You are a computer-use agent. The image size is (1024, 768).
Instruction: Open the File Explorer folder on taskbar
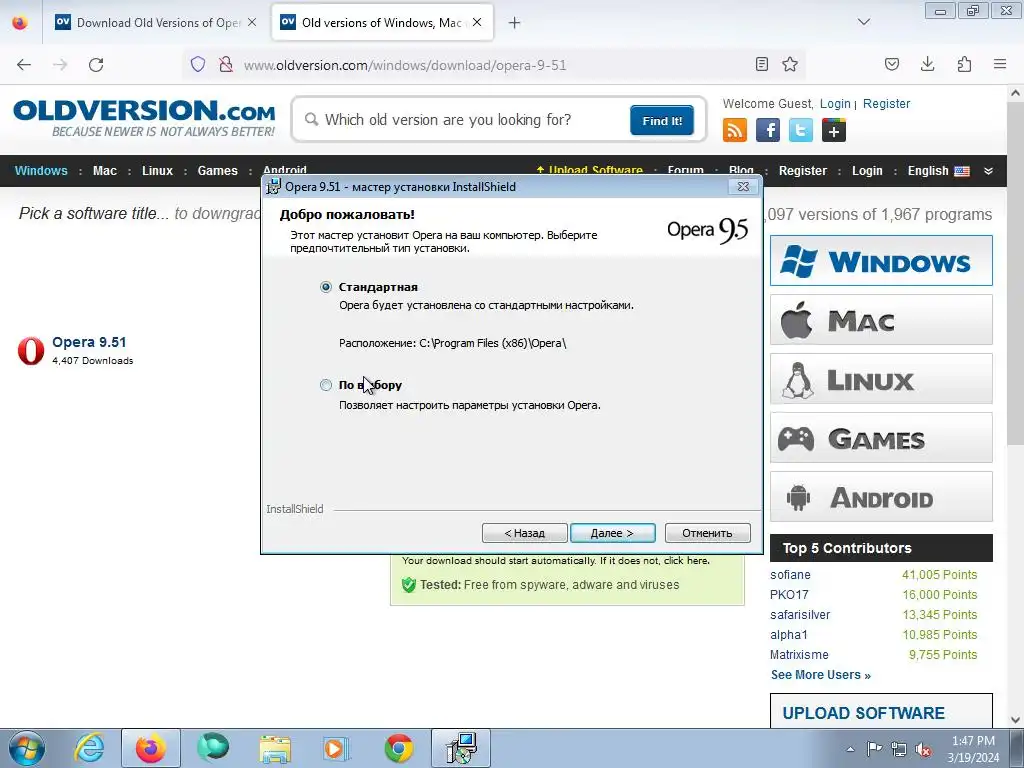pyautogui.click(x=275, y=748)
